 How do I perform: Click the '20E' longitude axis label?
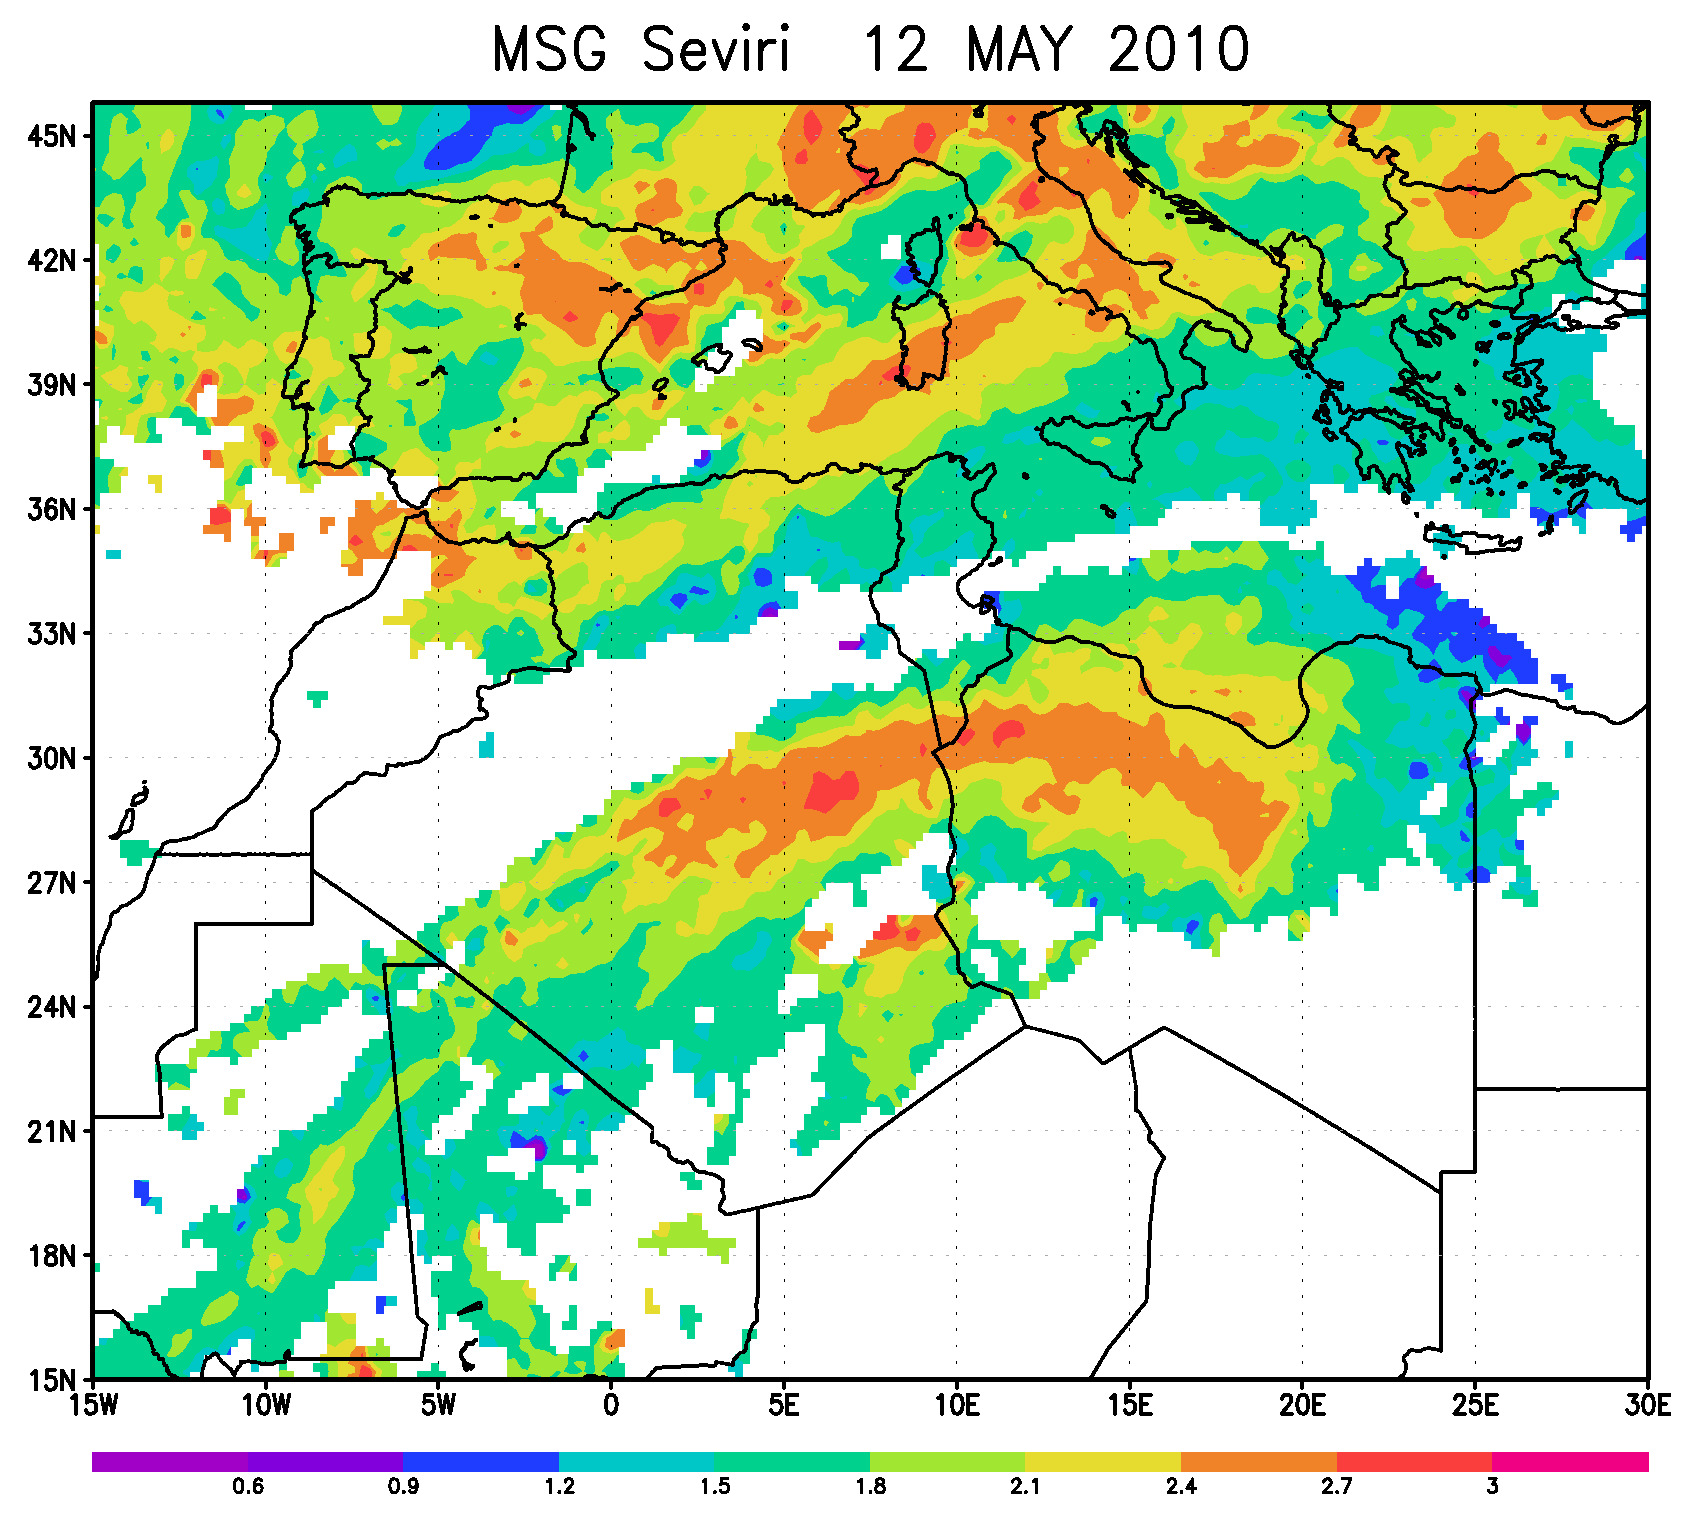(x=1303, y=1405)
